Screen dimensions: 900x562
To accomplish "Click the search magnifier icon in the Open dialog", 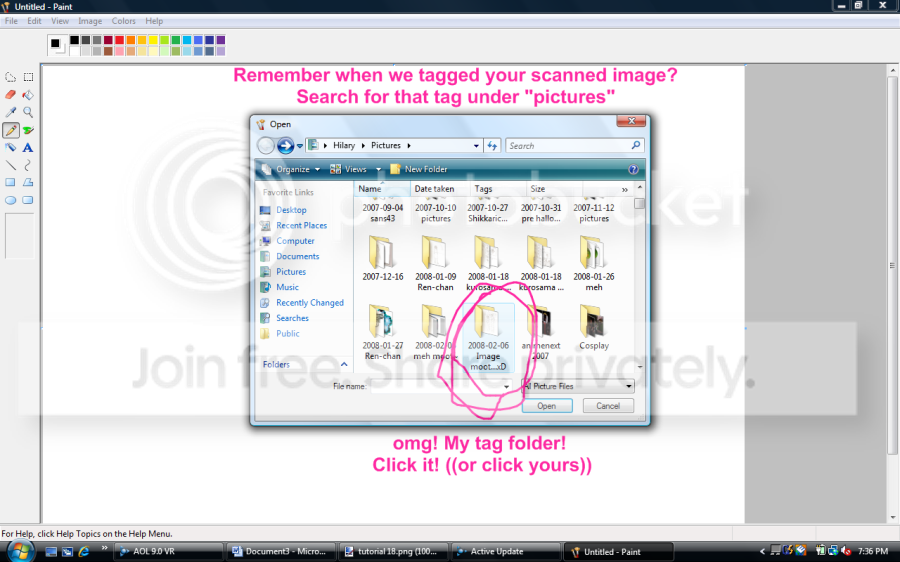I will tap(635, 146).
